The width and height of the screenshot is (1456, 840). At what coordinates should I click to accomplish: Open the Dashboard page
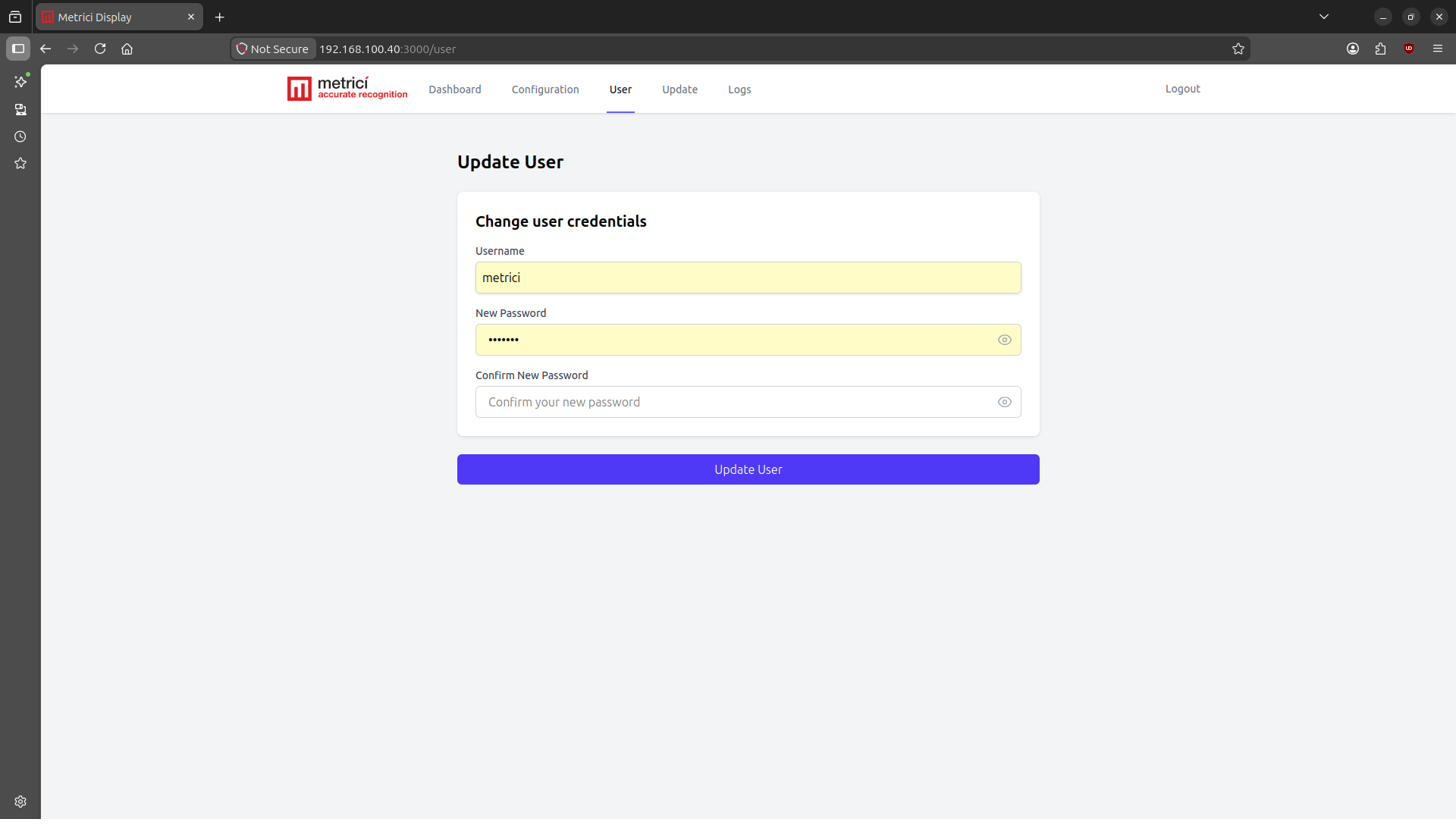[x=455, y=90]
